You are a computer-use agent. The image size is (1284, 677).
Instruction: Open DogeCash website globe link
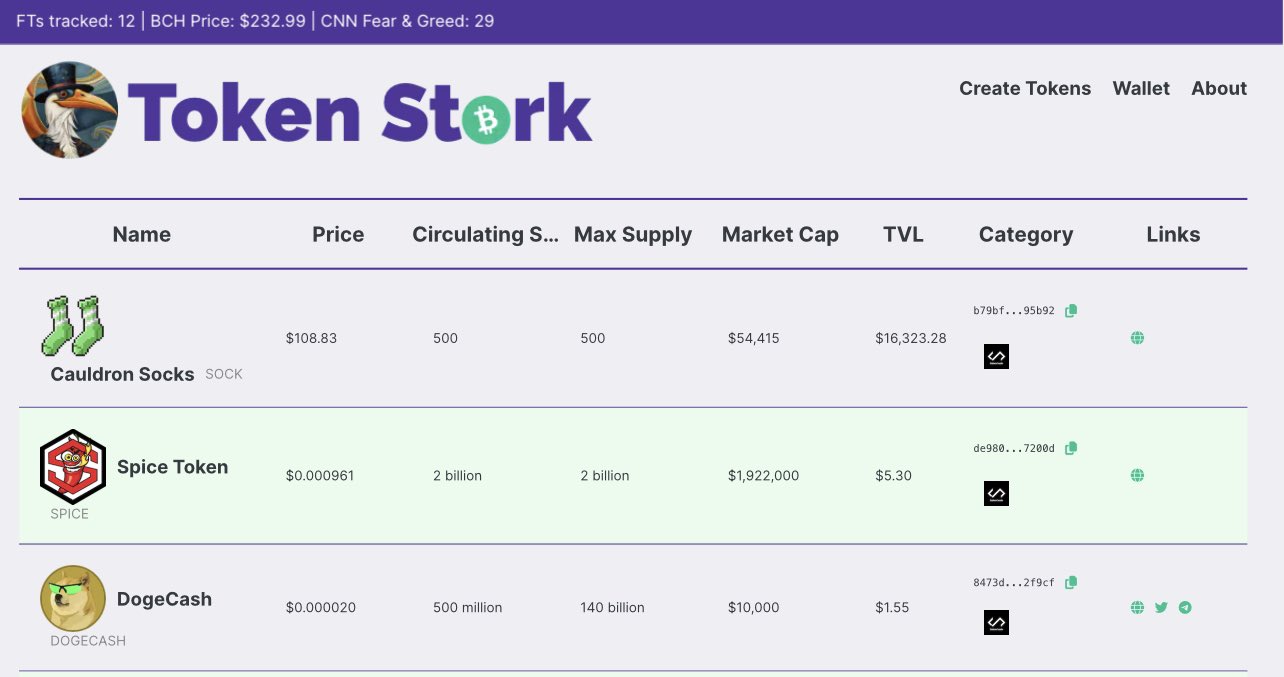1137,607
